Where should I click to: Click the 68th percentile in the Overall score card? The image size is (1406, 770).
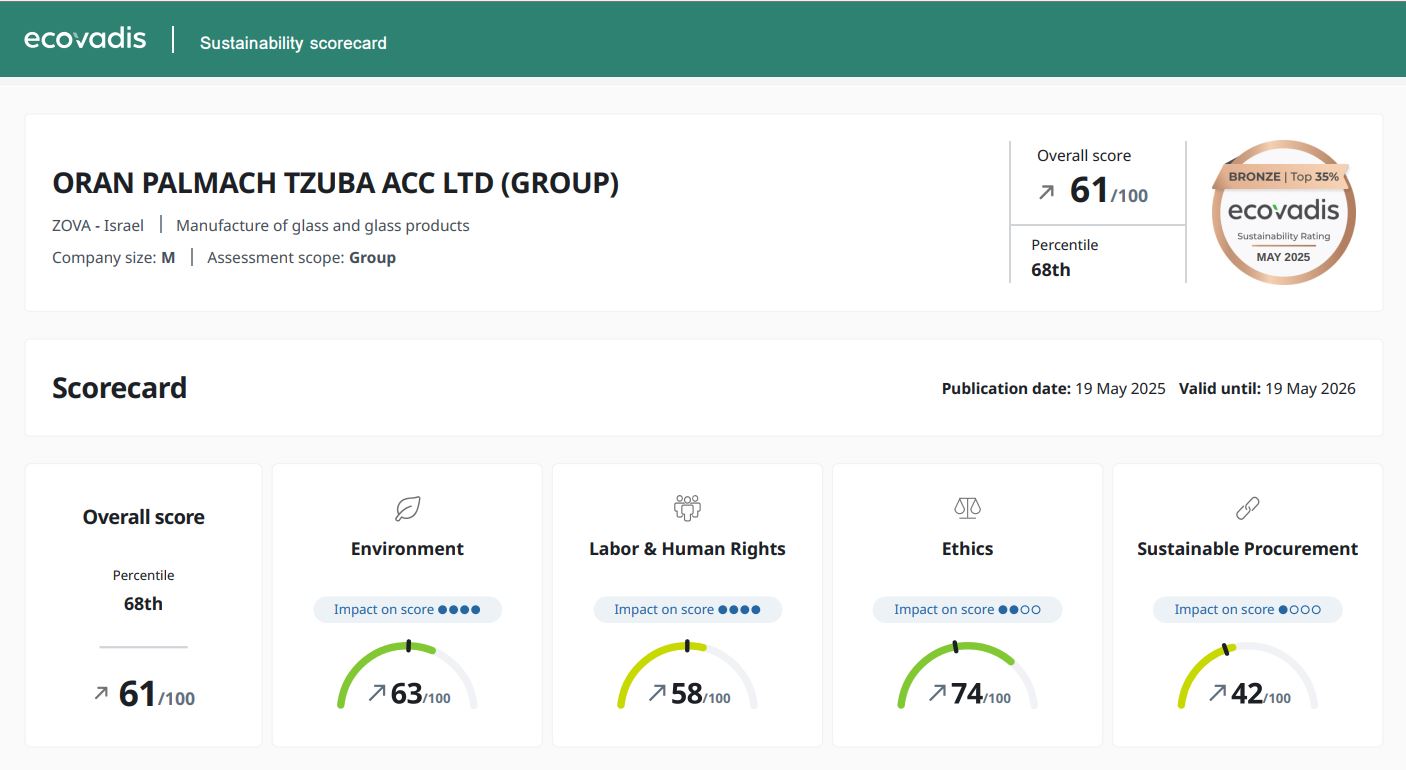pyautogui.click(x=143, y=604)
